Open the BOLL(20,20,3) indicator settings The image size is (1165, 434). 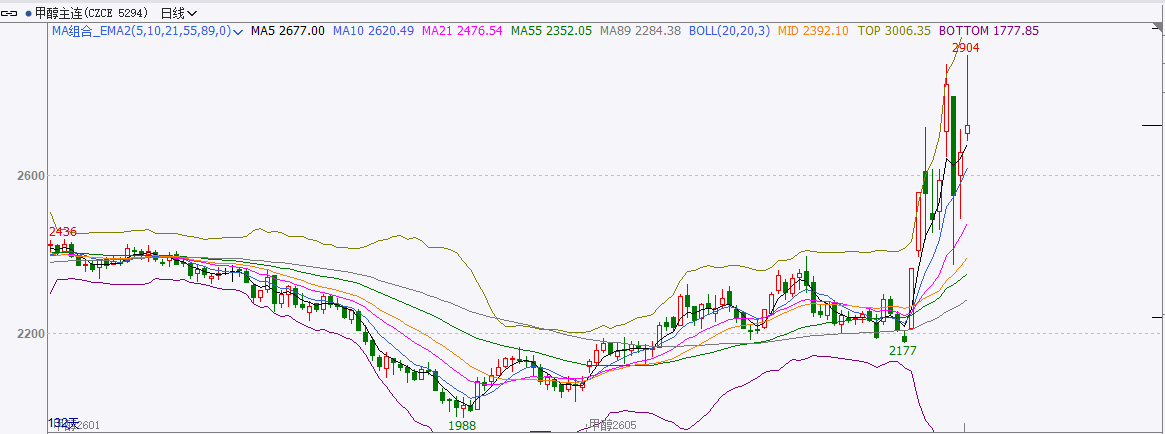(x=730, y=32)
